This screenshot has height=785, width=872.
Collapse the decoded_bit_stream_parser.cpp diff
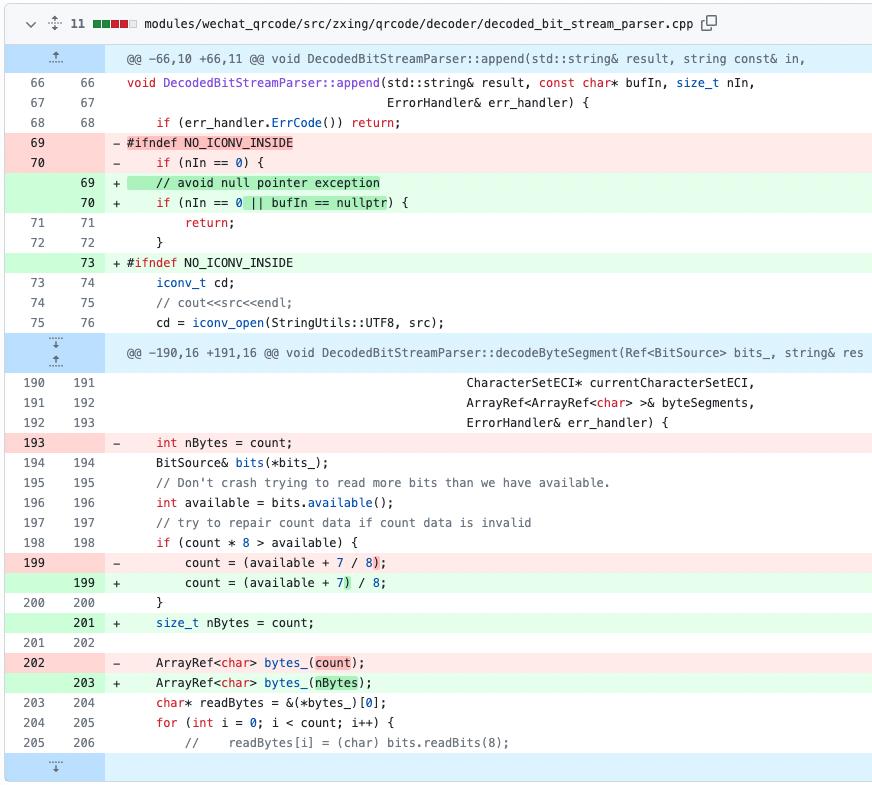[29, 21]
